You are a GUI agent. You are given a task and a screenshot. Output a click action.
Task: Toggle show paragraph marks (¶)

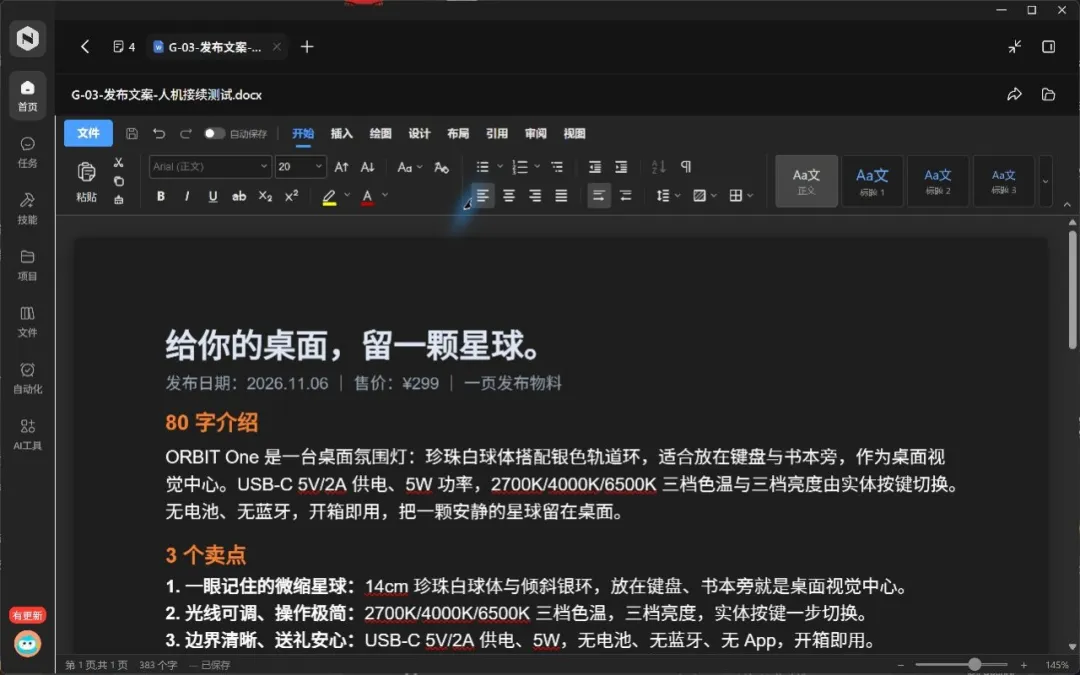coord(686,167)
